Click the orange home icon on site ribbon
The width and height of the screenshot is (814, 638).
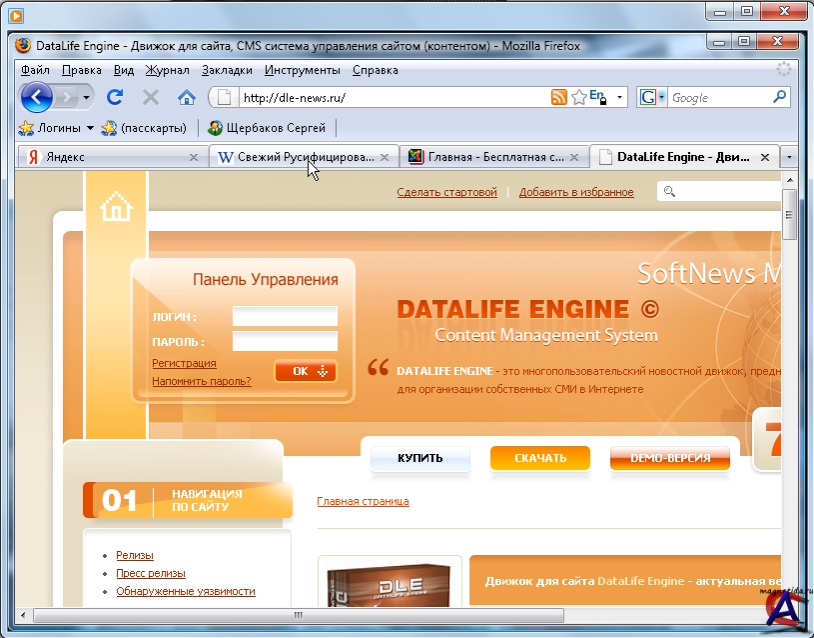[x=116, y=208]
